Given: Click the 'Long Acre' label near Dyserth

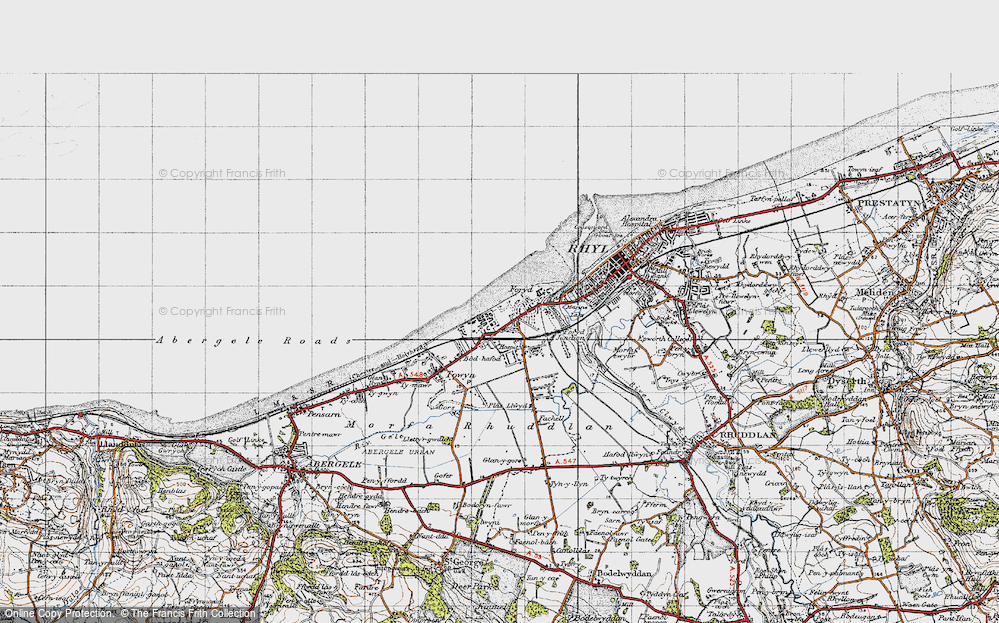Looking at the screenshot, I should click(x=812, y=370).
